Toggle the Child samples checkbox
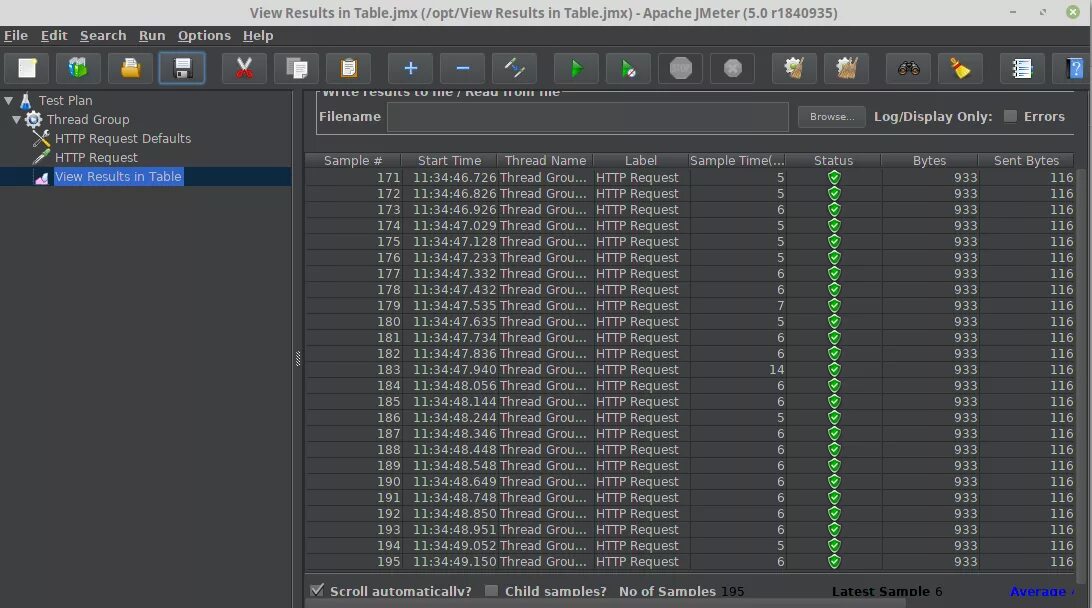 click(x=492, y=591)
